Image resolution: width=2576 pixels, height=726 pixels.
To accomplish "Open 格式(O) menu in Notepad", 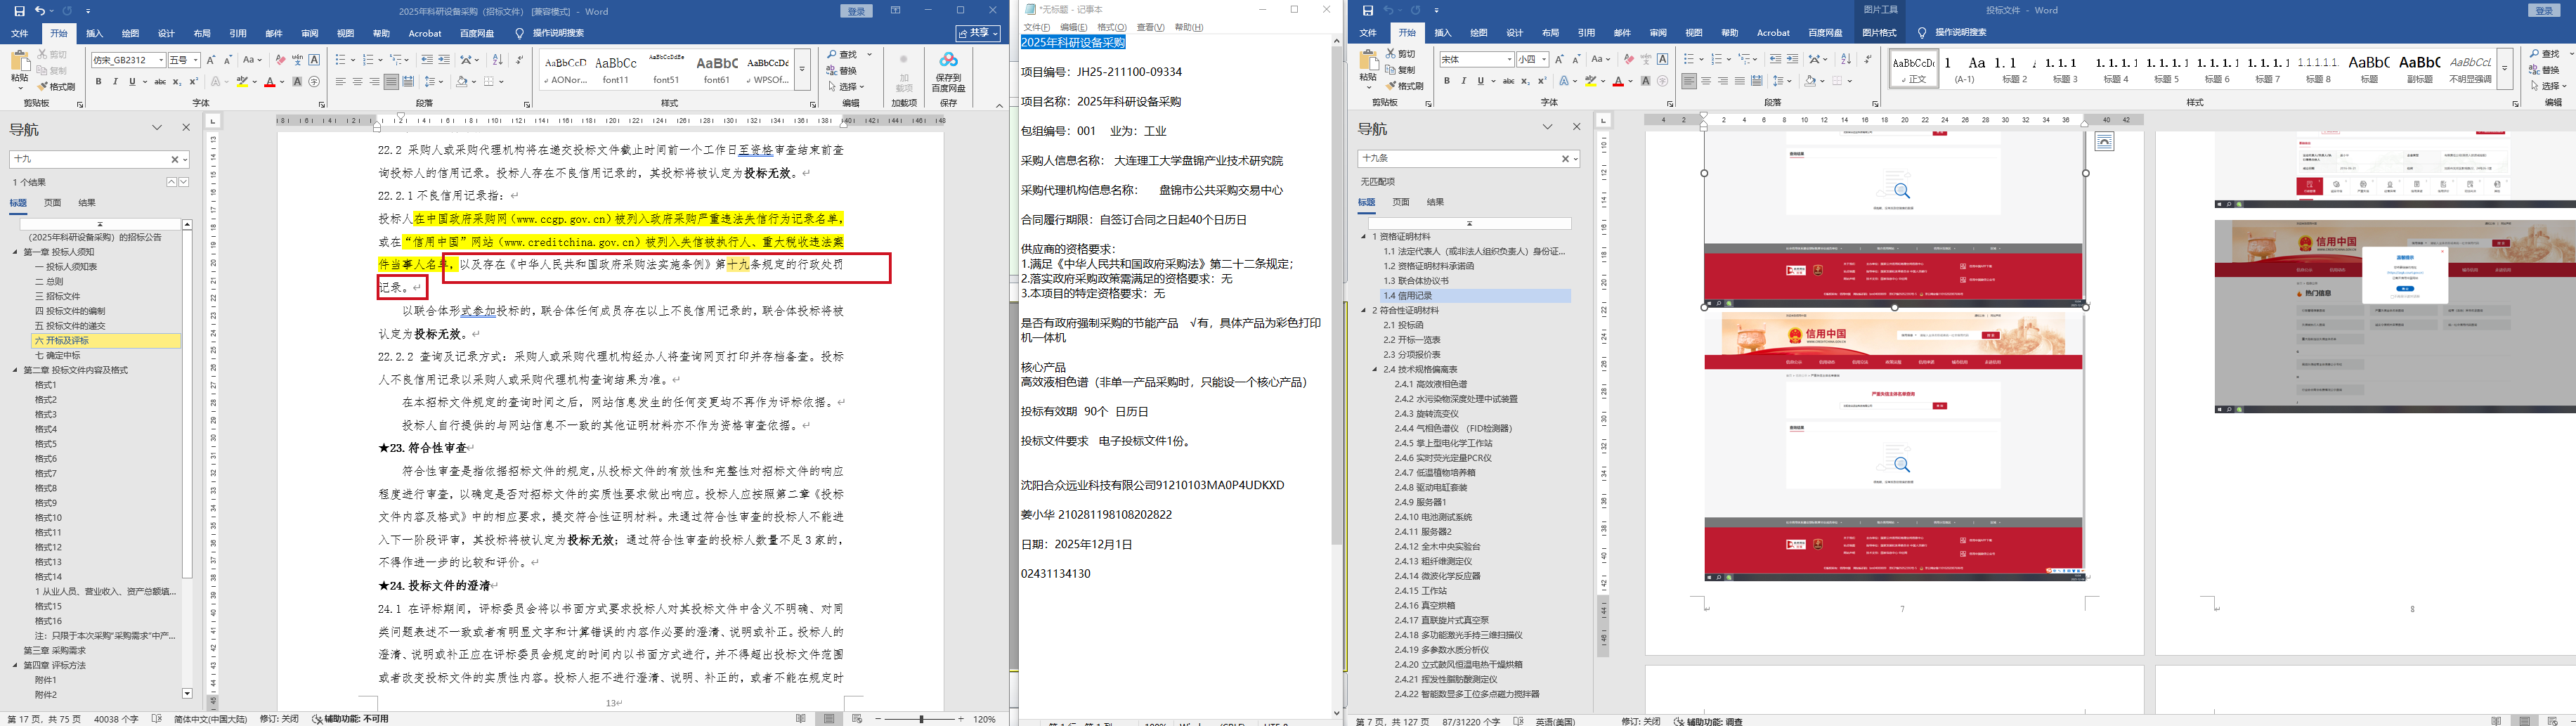I will coord(1111,27).
